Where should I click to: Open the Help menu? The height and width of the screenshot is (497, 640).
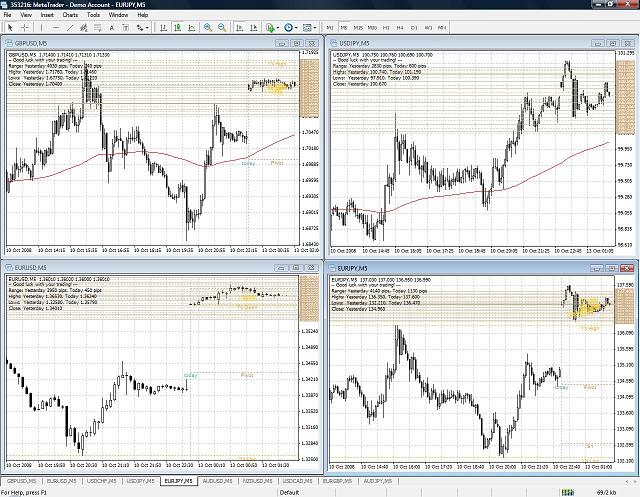142,15
